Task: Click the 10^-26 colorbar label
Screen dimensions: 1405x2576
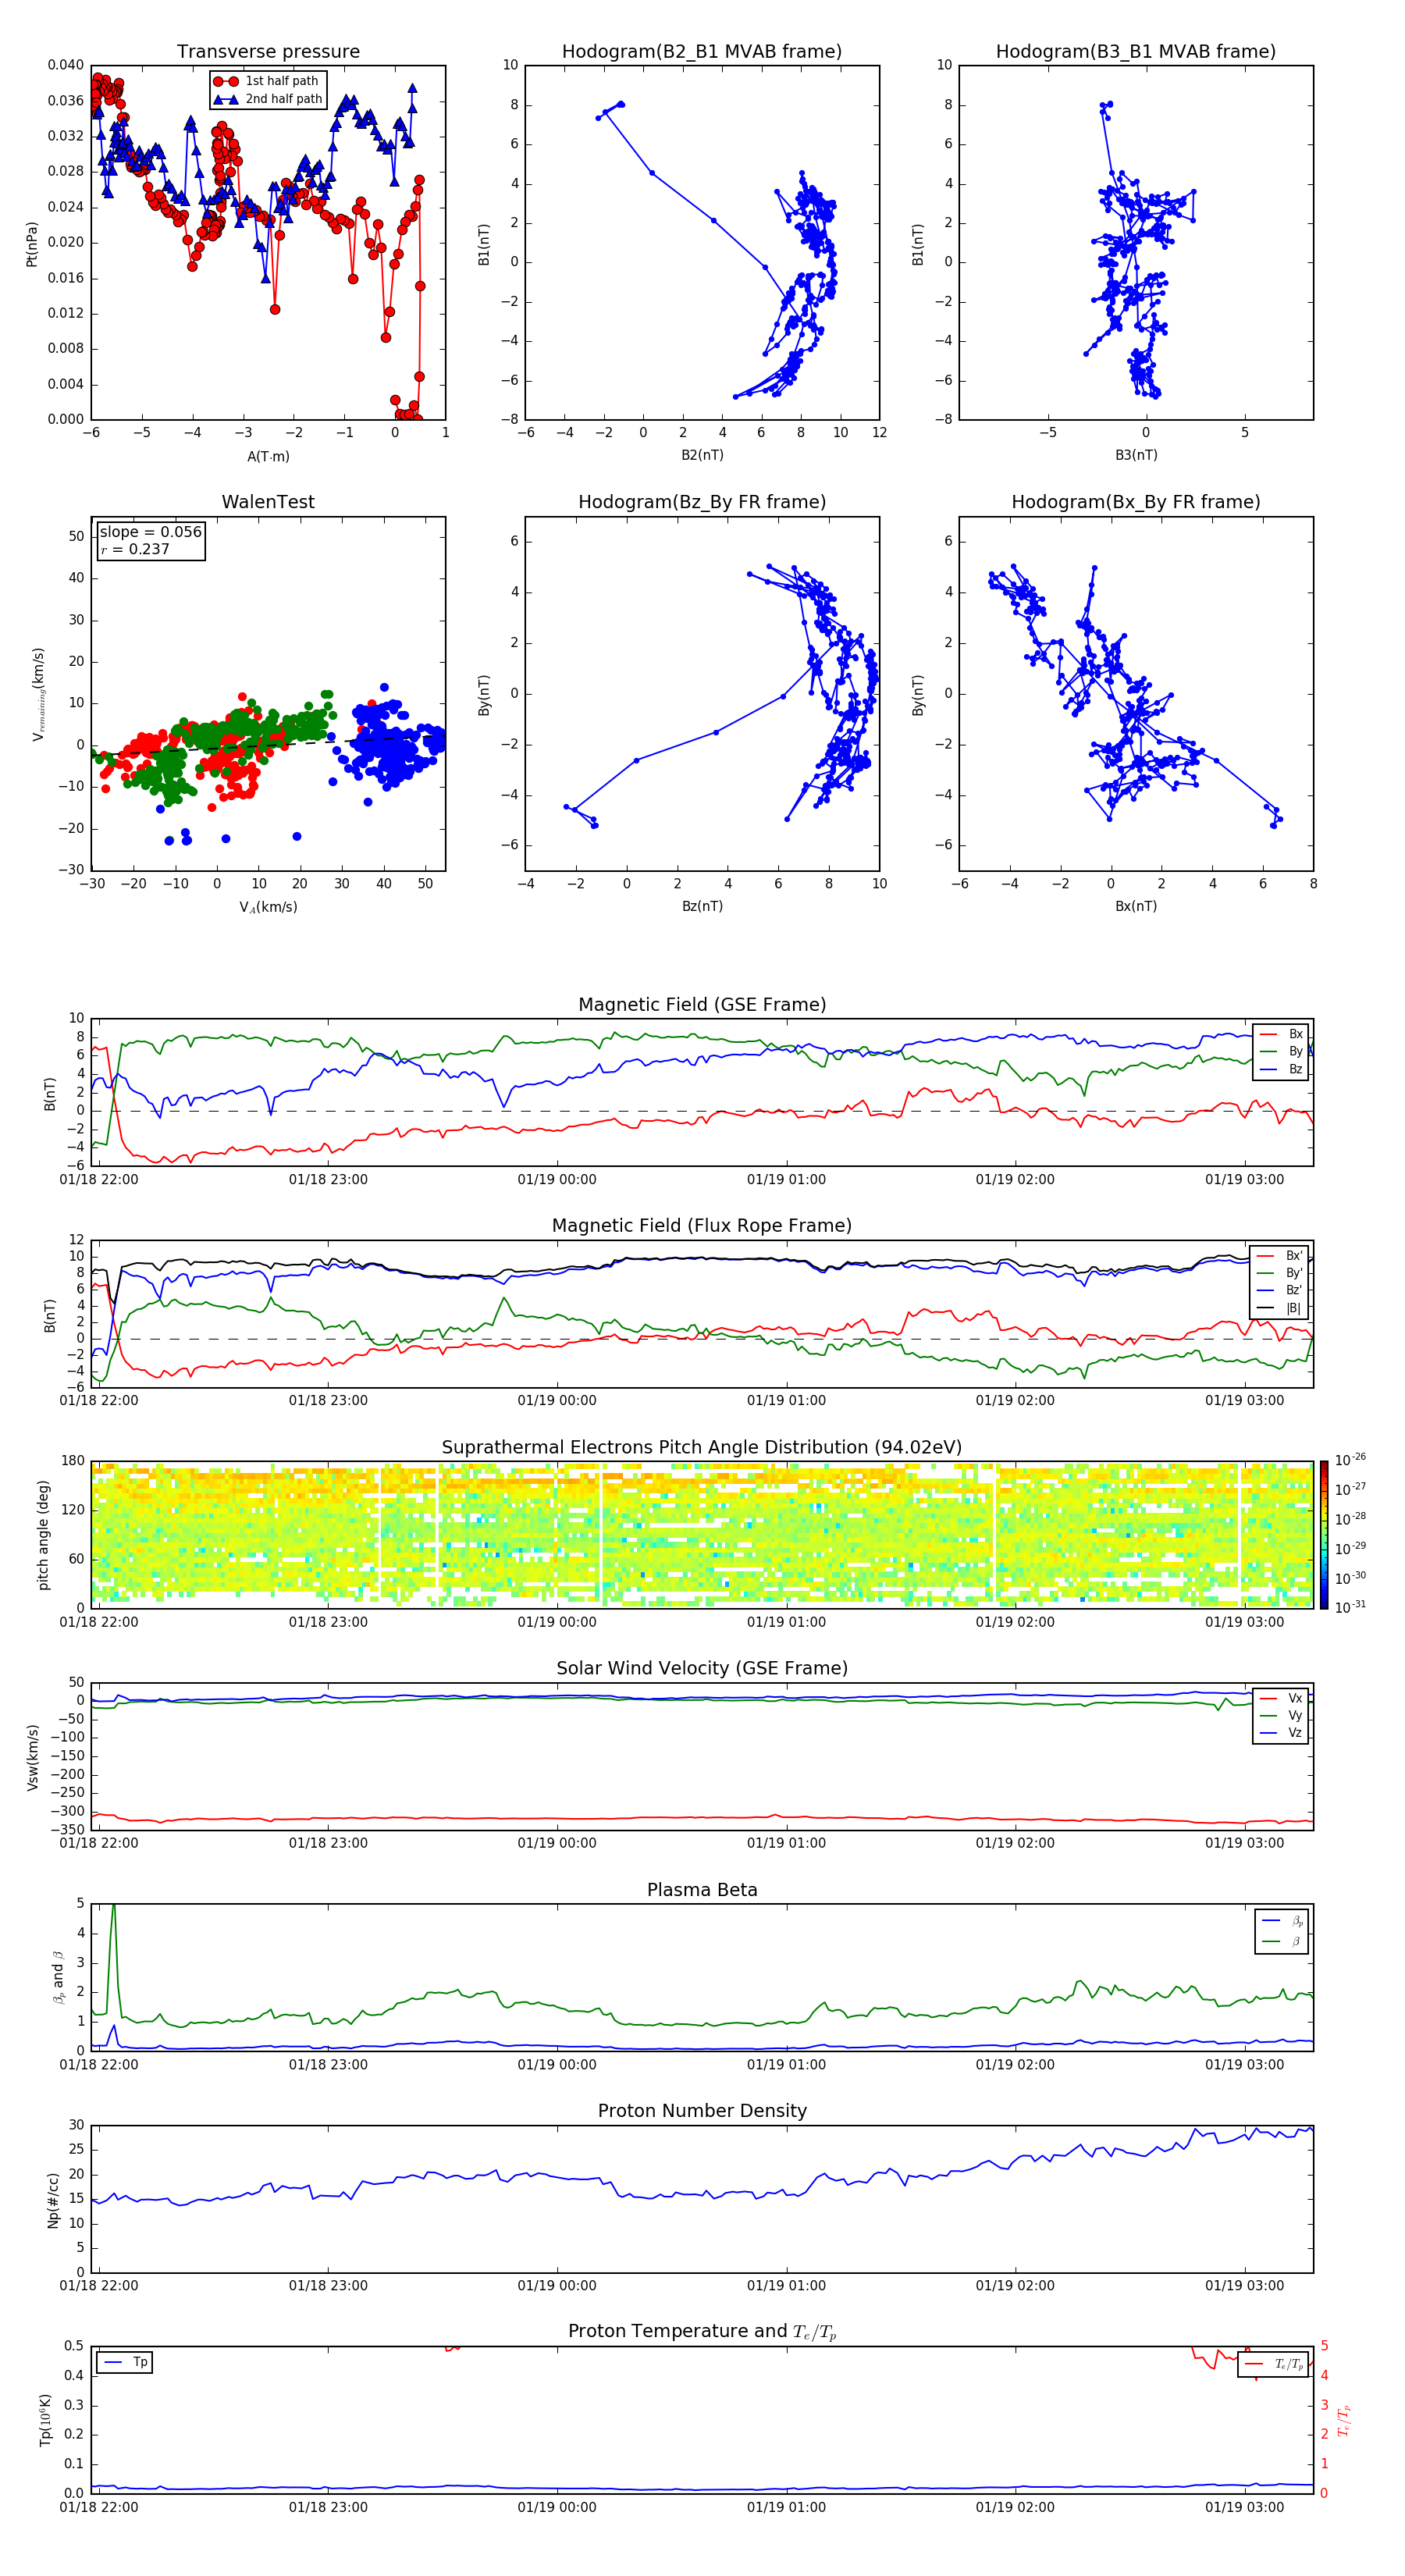Action: (1350, 1460)
